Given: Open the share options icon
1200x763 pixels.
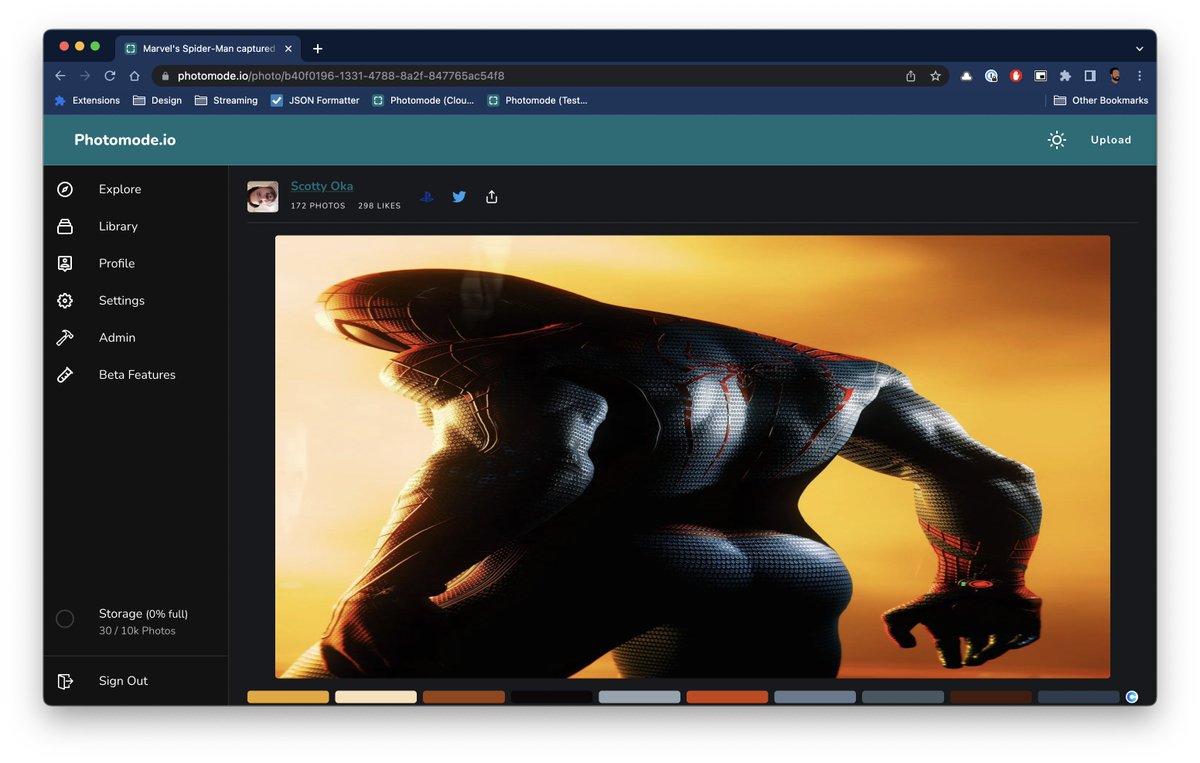Looking at the screenshot, I should point(491,197).
